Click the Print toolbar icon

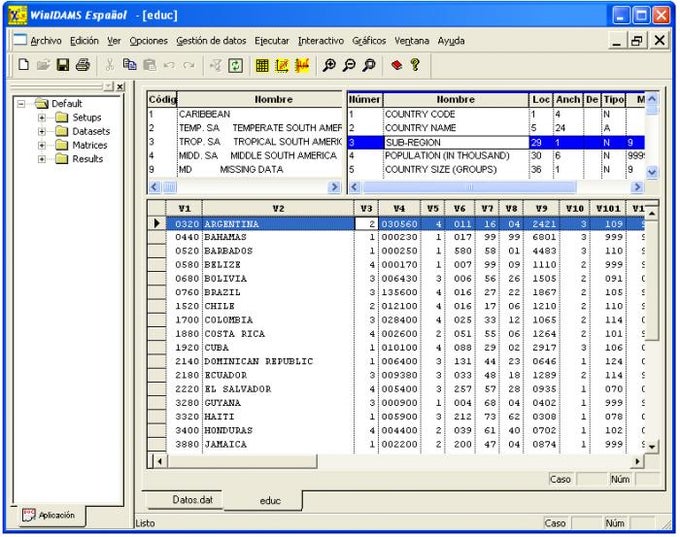[x=83, y=65]
